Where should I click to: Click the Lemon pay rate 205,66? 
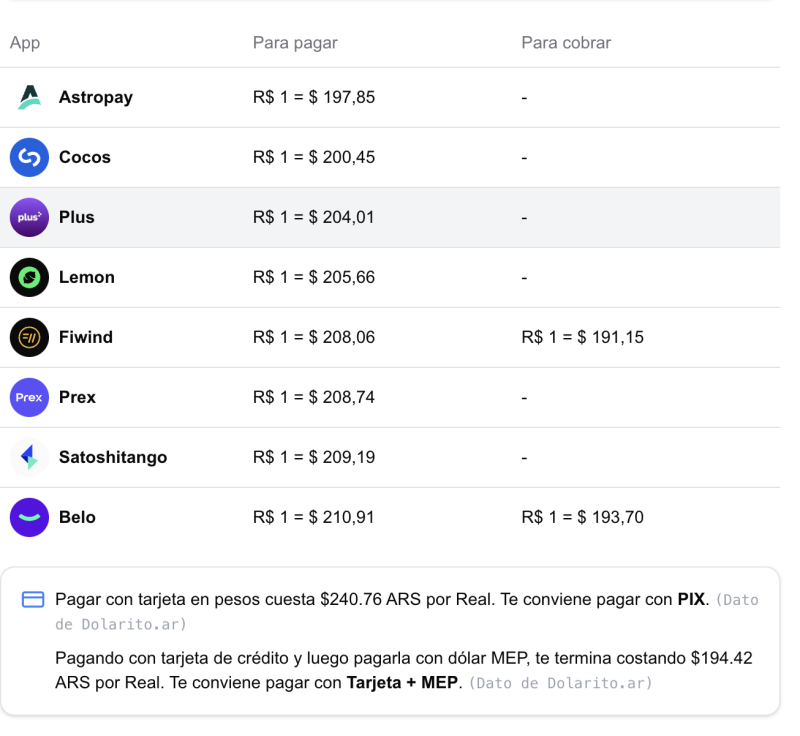coord(314,277)
